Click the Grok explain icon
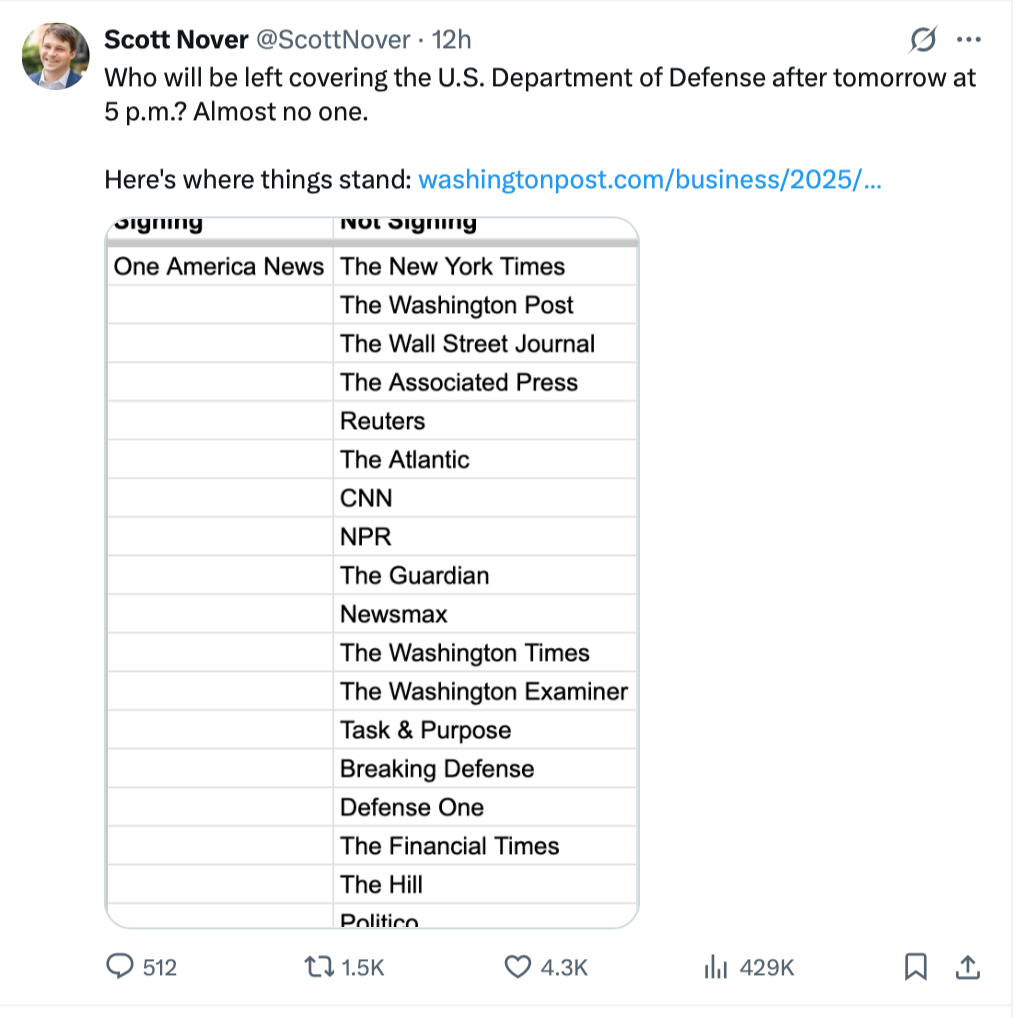This screenshot has height=1018, width=1020. (923, 40)
